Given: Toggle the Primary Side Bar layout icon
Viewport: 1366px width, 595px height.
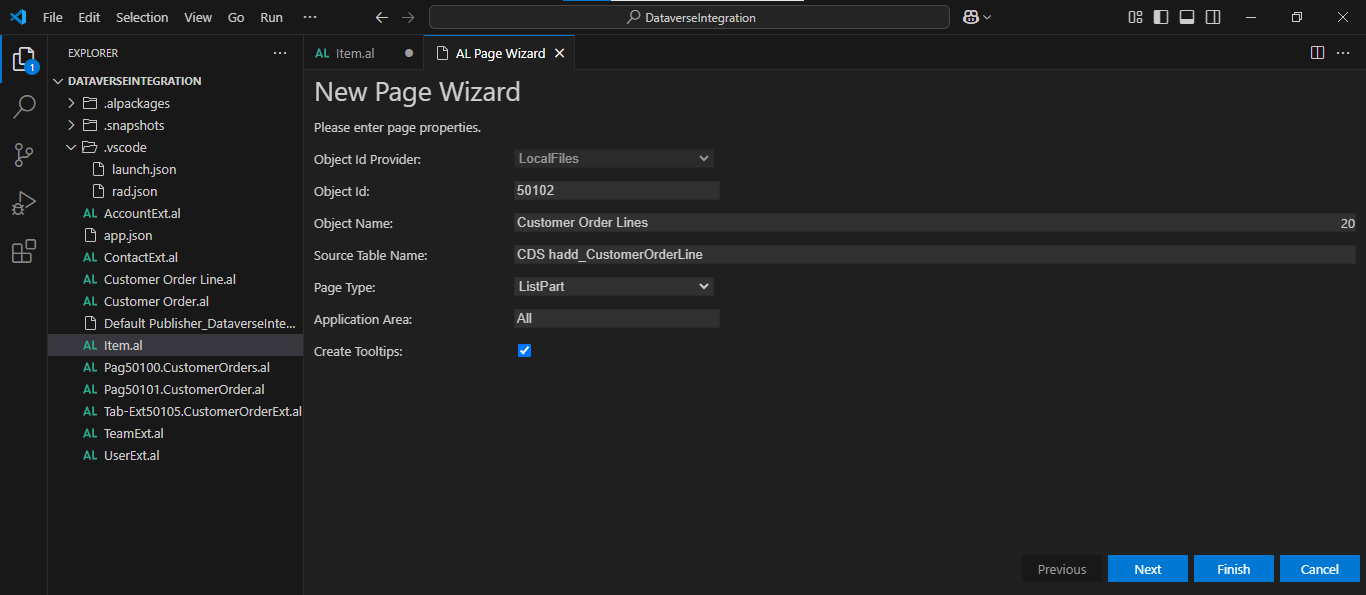Looking at the screenshot, I should point(1161,17).
